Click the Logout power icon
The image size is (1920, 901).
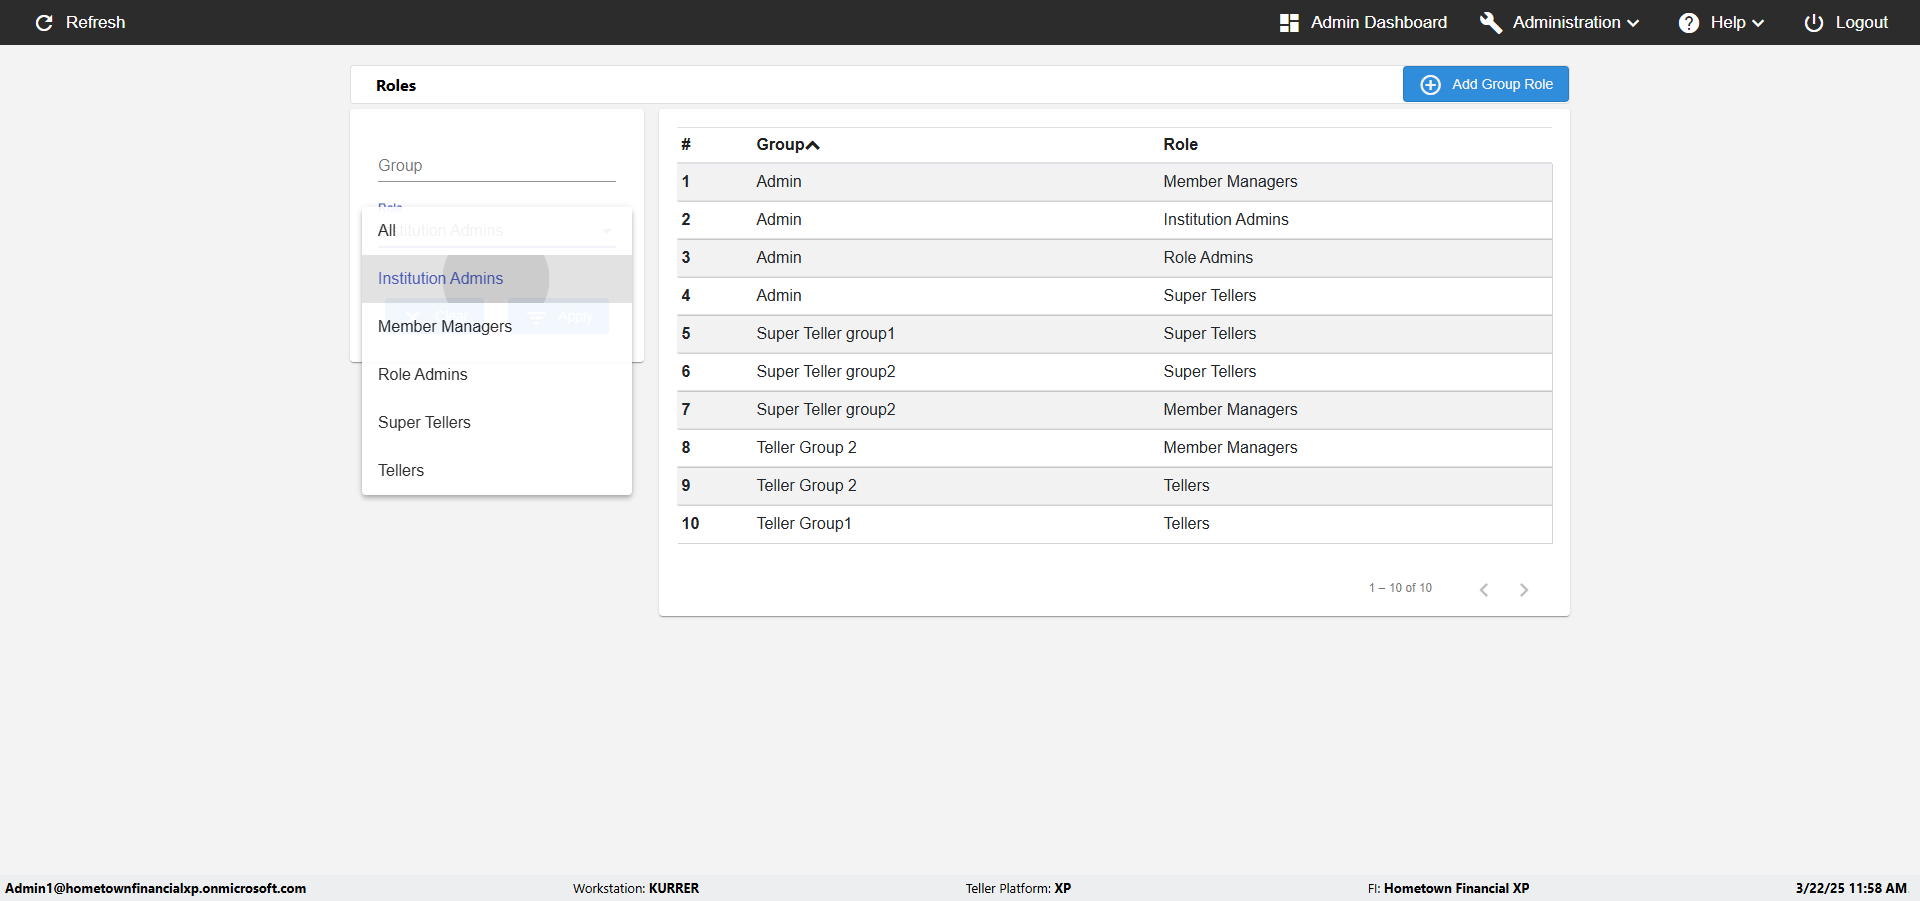point(1814,22)
